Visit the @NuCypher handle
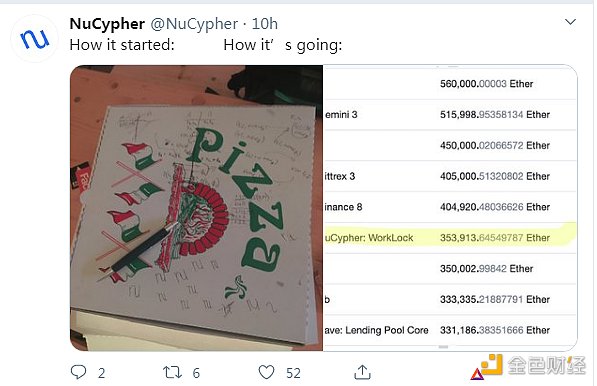 pos(195,24)
